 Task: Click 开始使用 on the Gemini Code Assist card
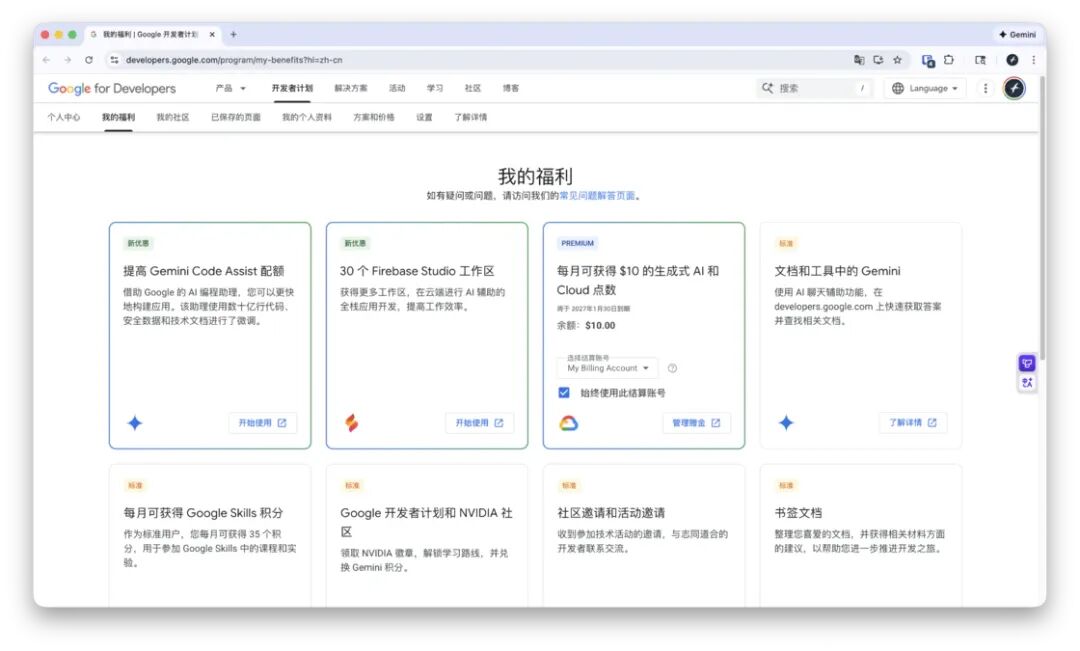tap(262, 422)
